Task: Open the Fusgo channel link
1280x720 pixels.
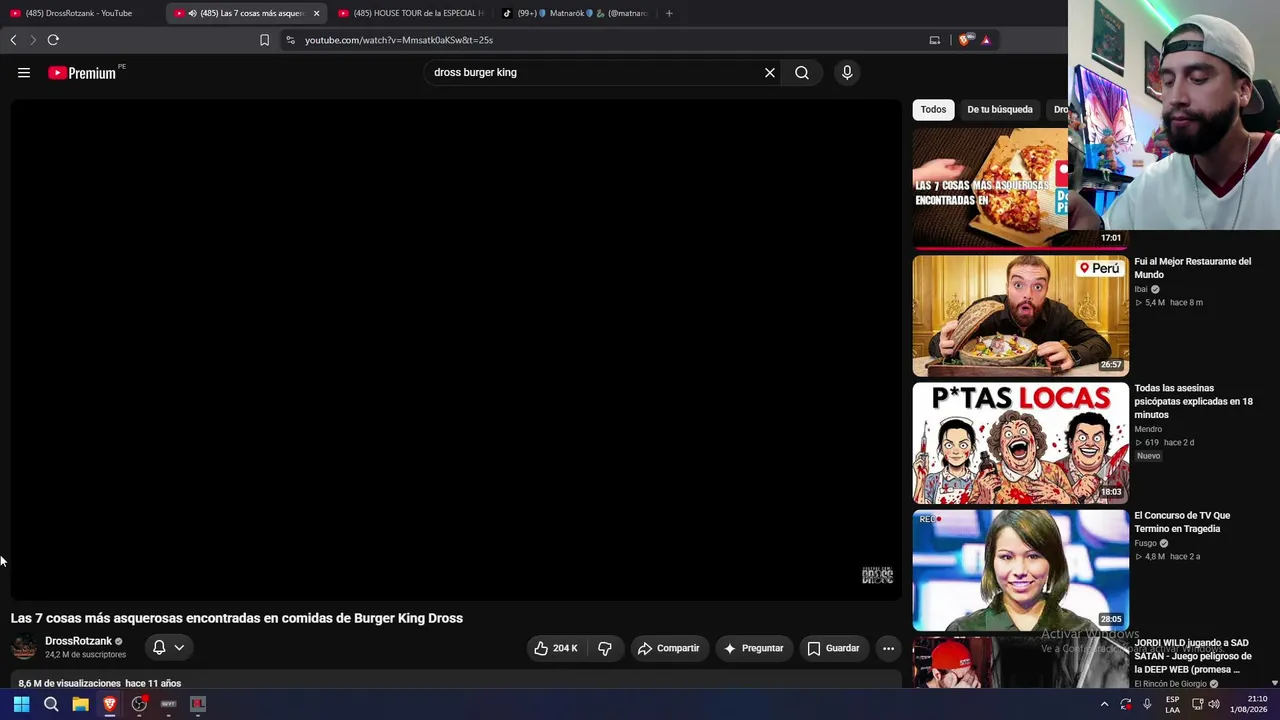Action: (1145, 543)
